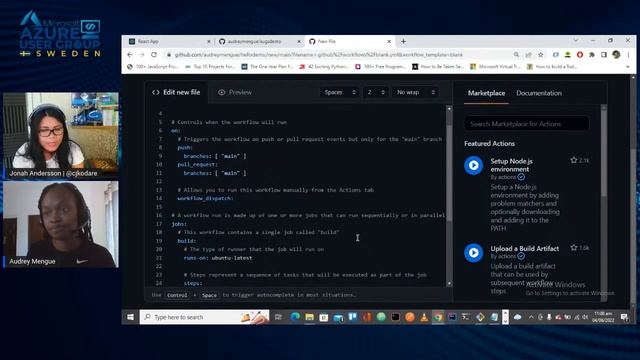Switch to the Preview tab
The image size is (640, 360).
[235, 92]
